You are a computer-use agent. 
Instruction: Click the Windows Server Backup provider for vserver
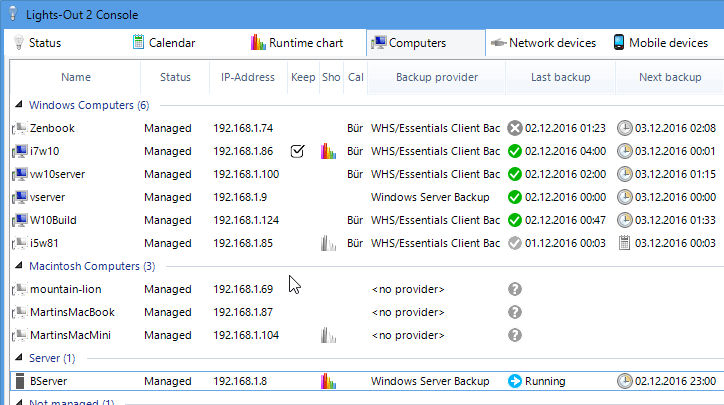pos(430,197)
